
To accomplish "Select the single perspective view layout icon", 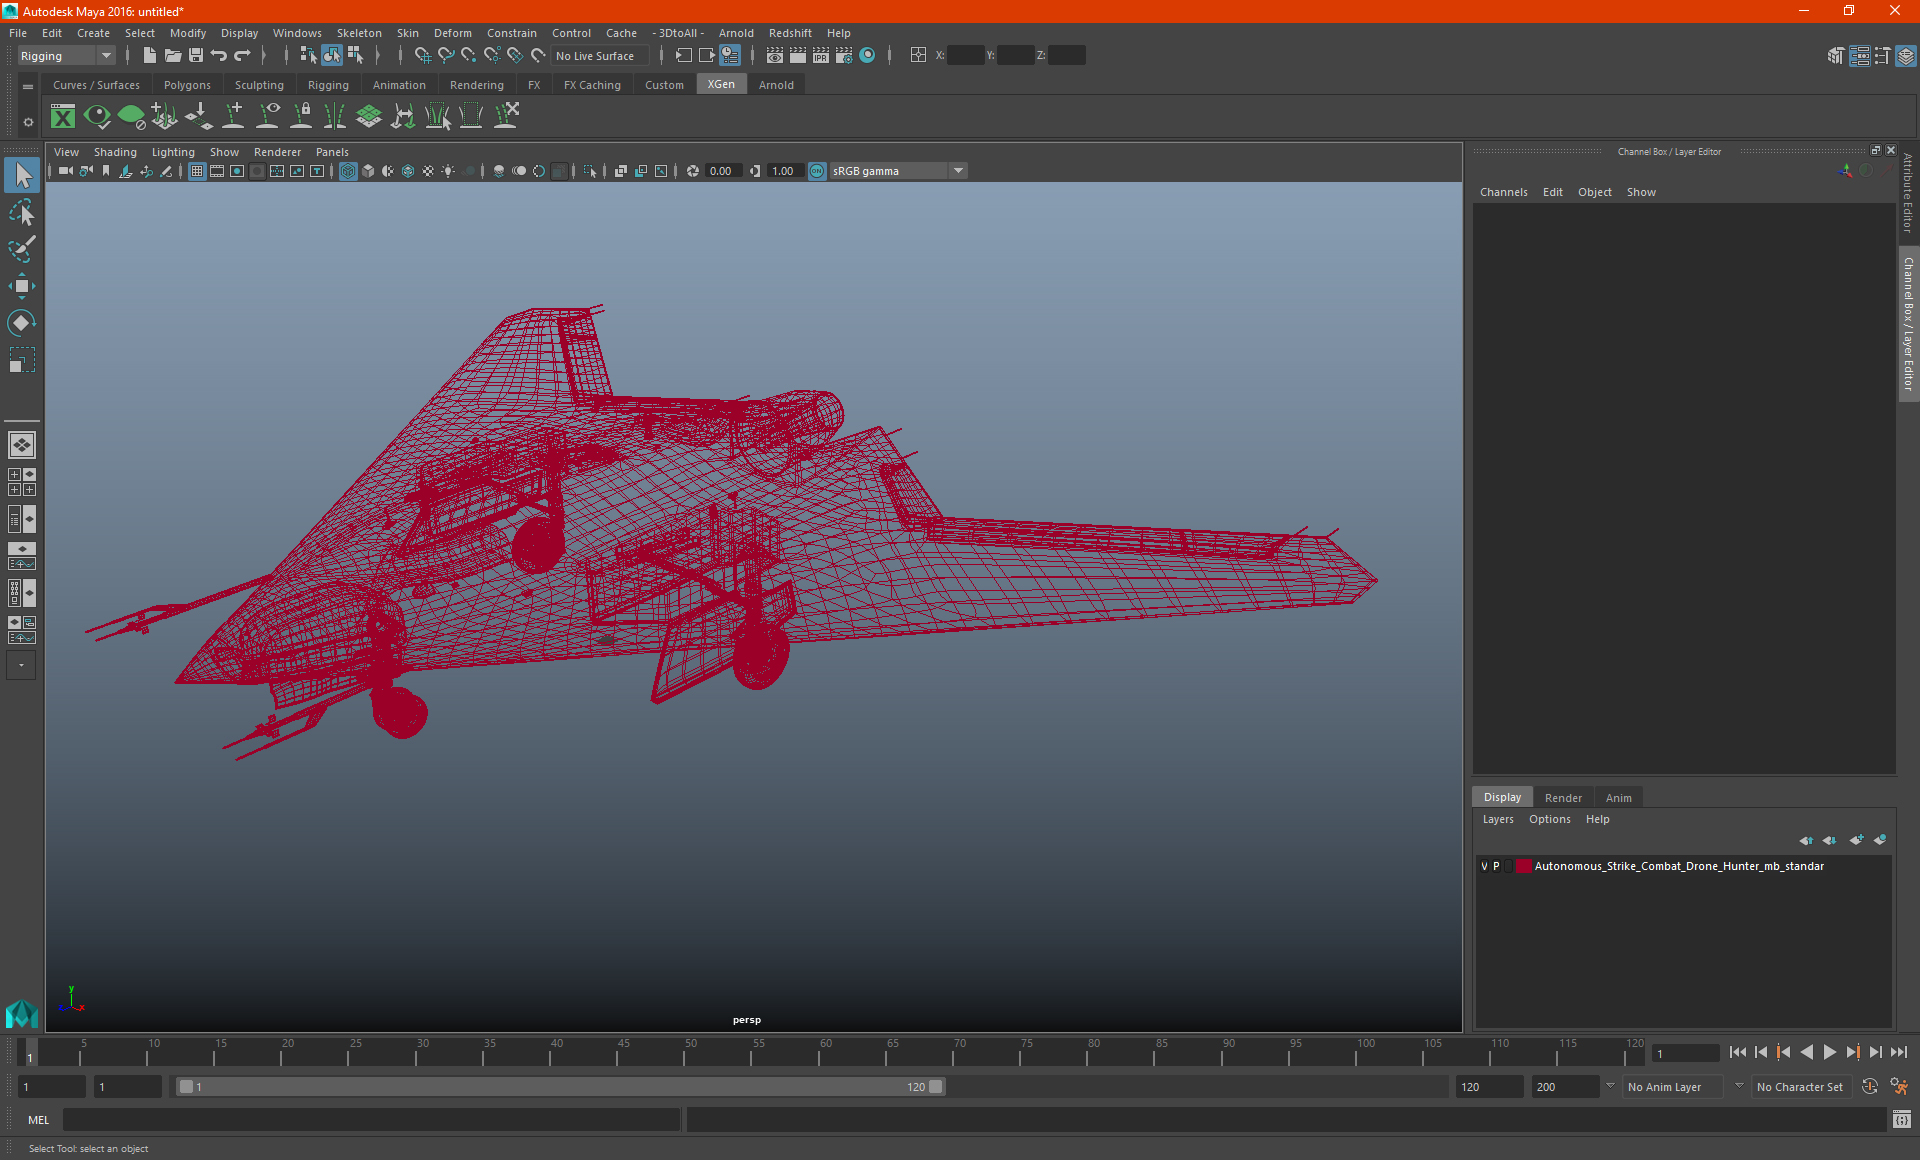I will point(22,444).
